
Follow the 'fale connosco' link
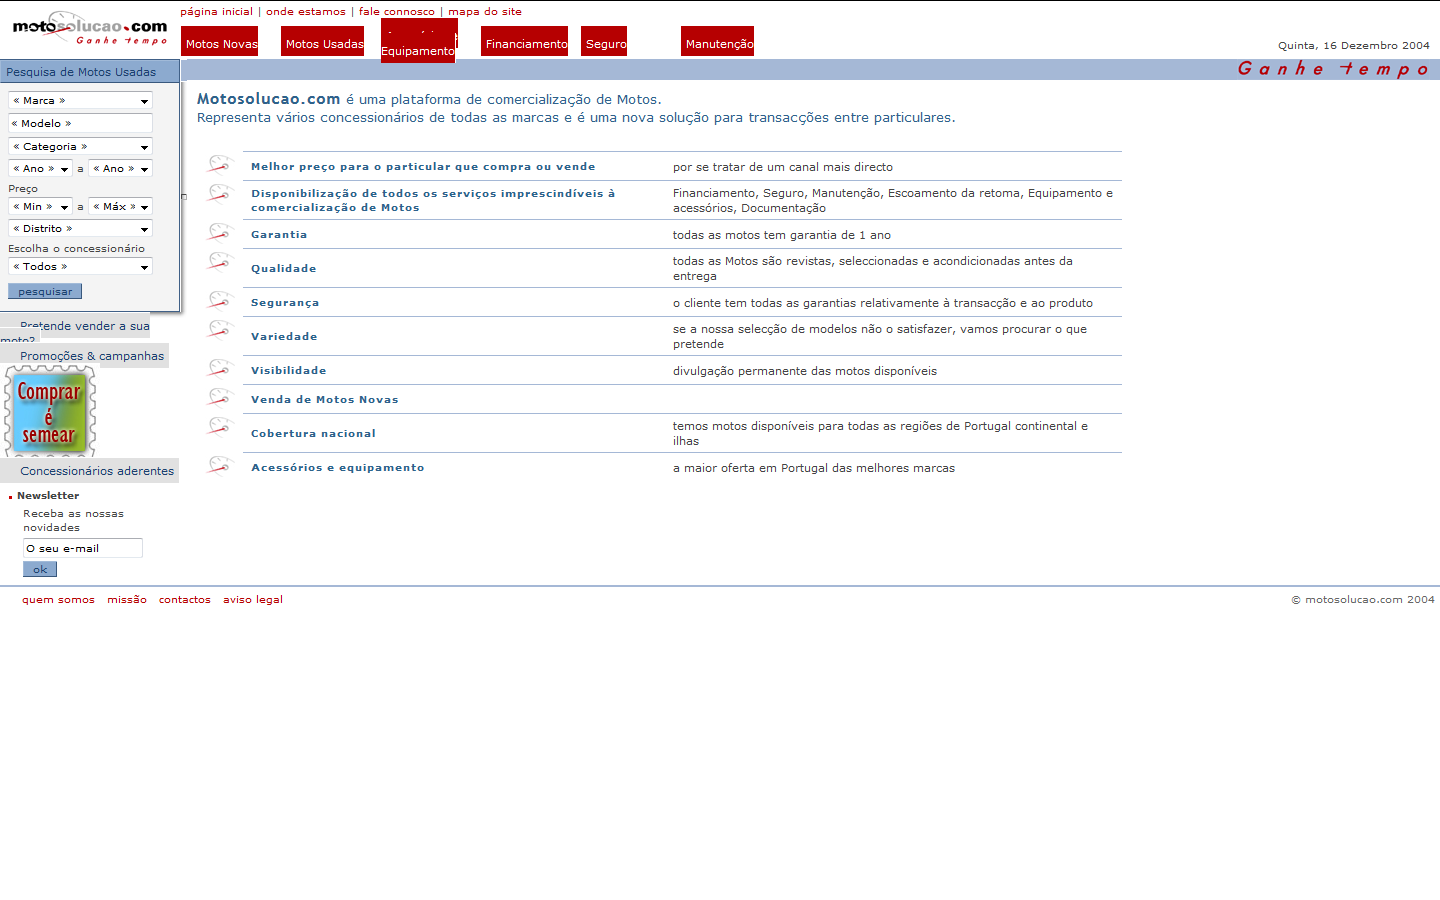click(x=396, y=12)
